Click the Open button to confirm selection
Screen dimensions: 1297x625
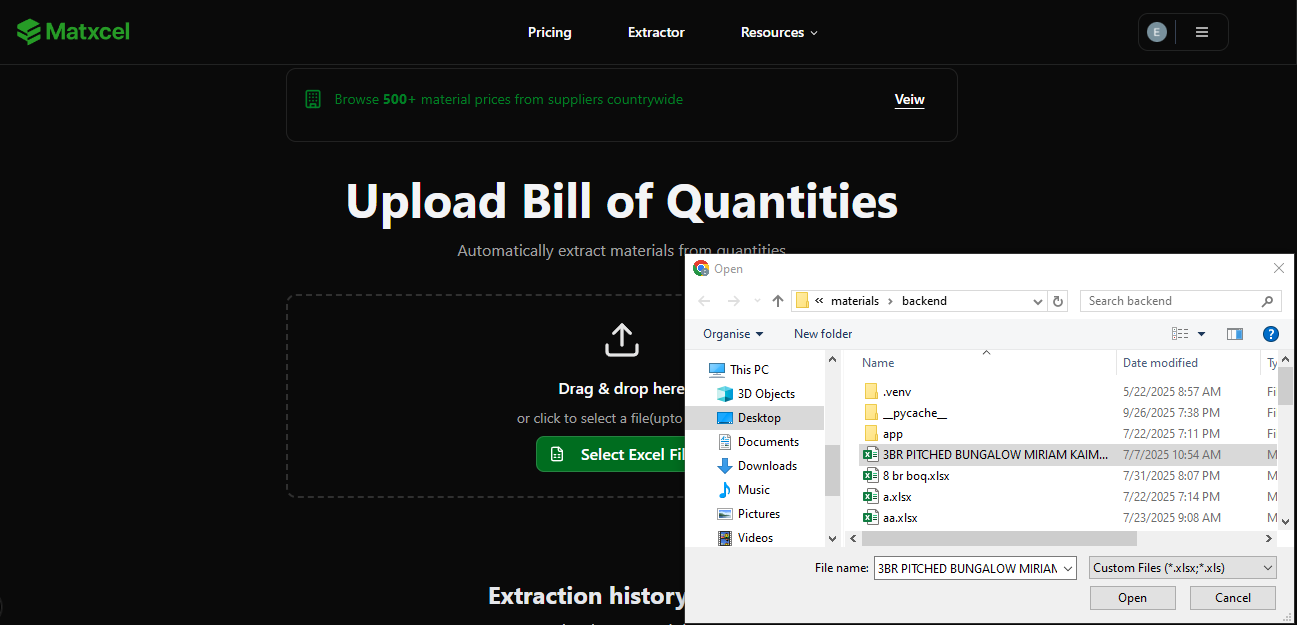point(1132,597)
